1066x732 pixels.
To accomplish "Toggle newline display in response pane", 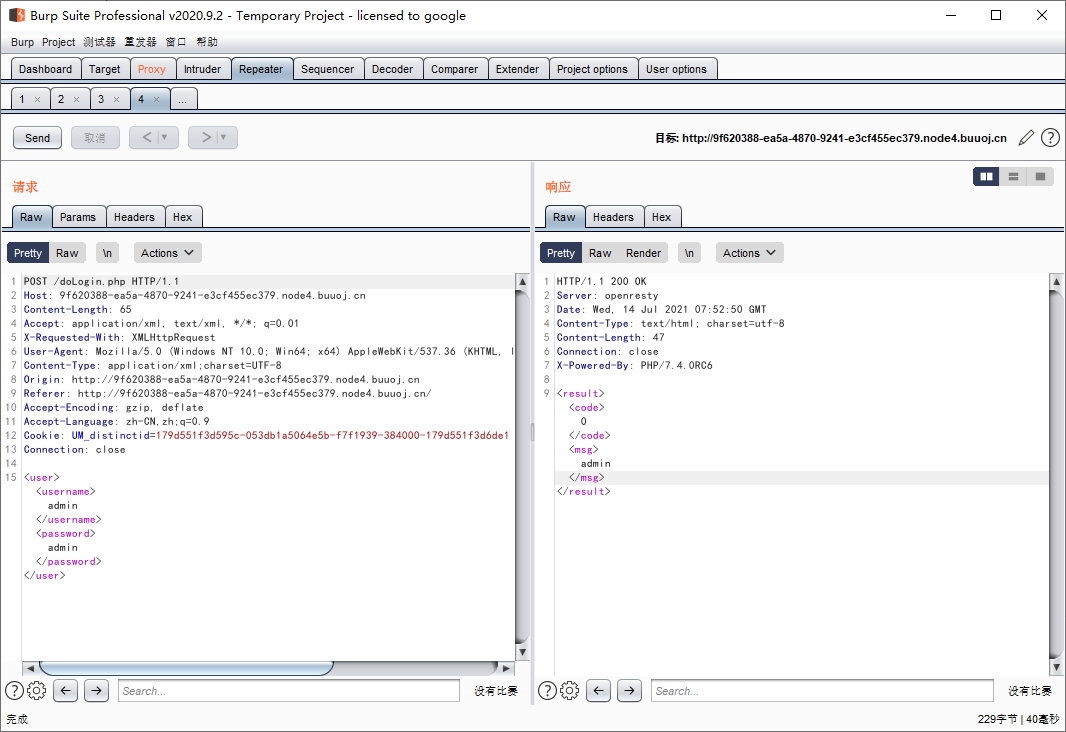I will (x=689, y=253).
